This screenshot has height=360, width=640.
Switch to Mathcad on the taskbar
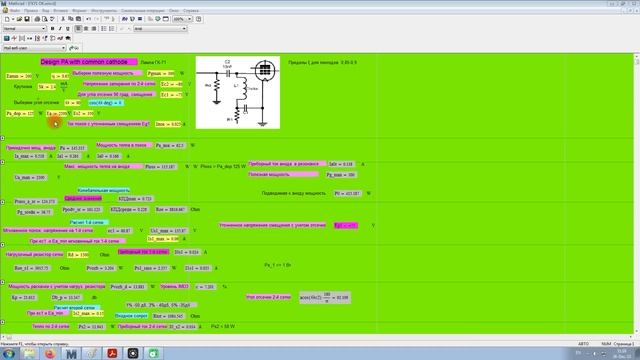[x=71, y=353]
